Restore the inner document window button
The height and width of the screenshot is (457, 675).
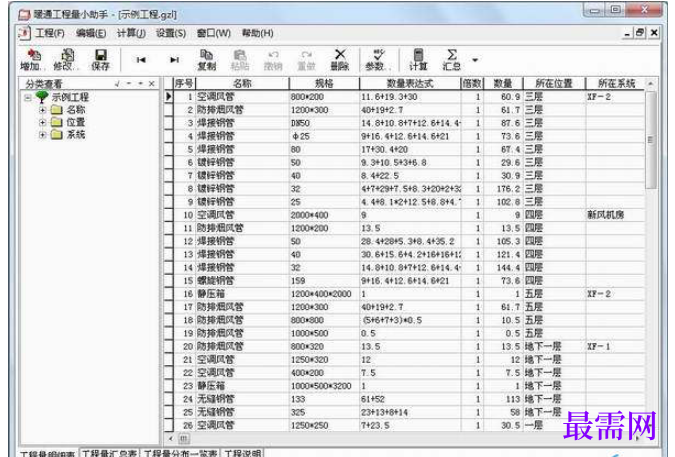[x=640, y=33]
